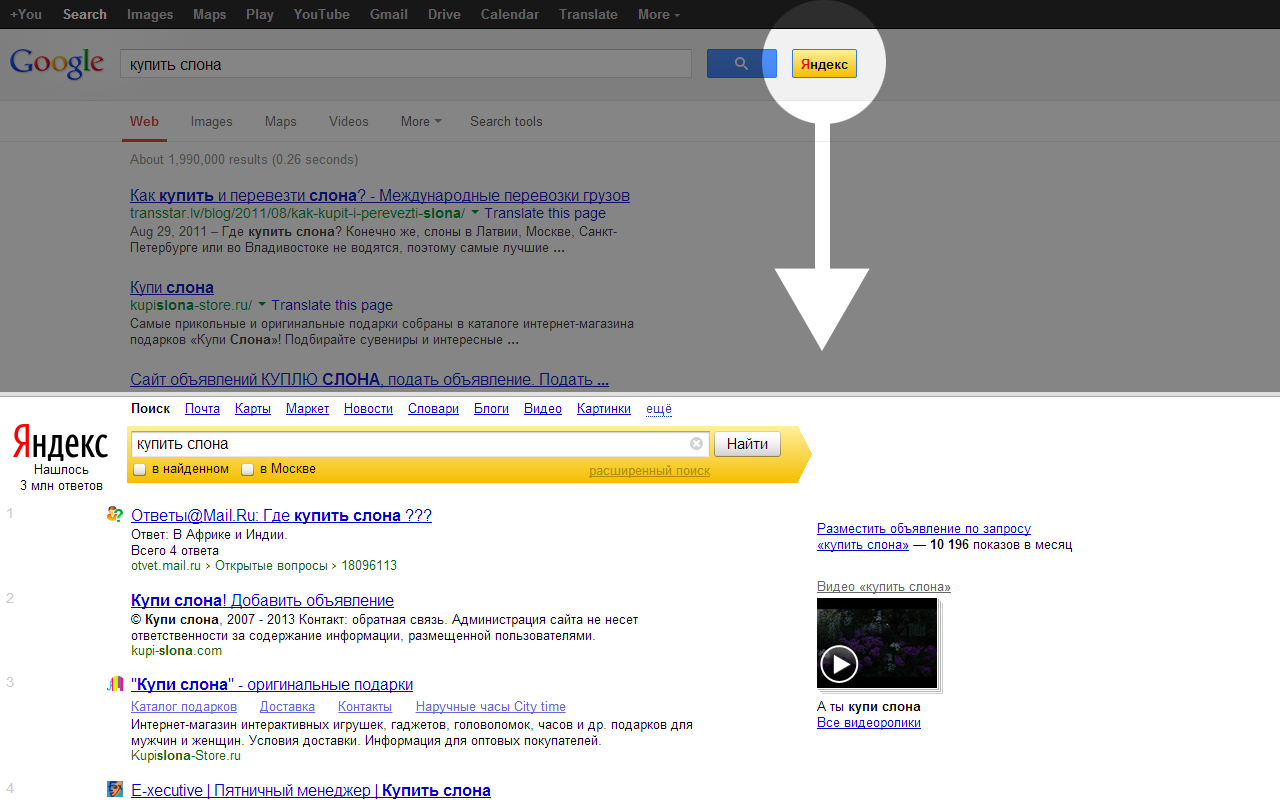Click the Найти button
This screenshot has height=800, width=1280.
[747, 444]
